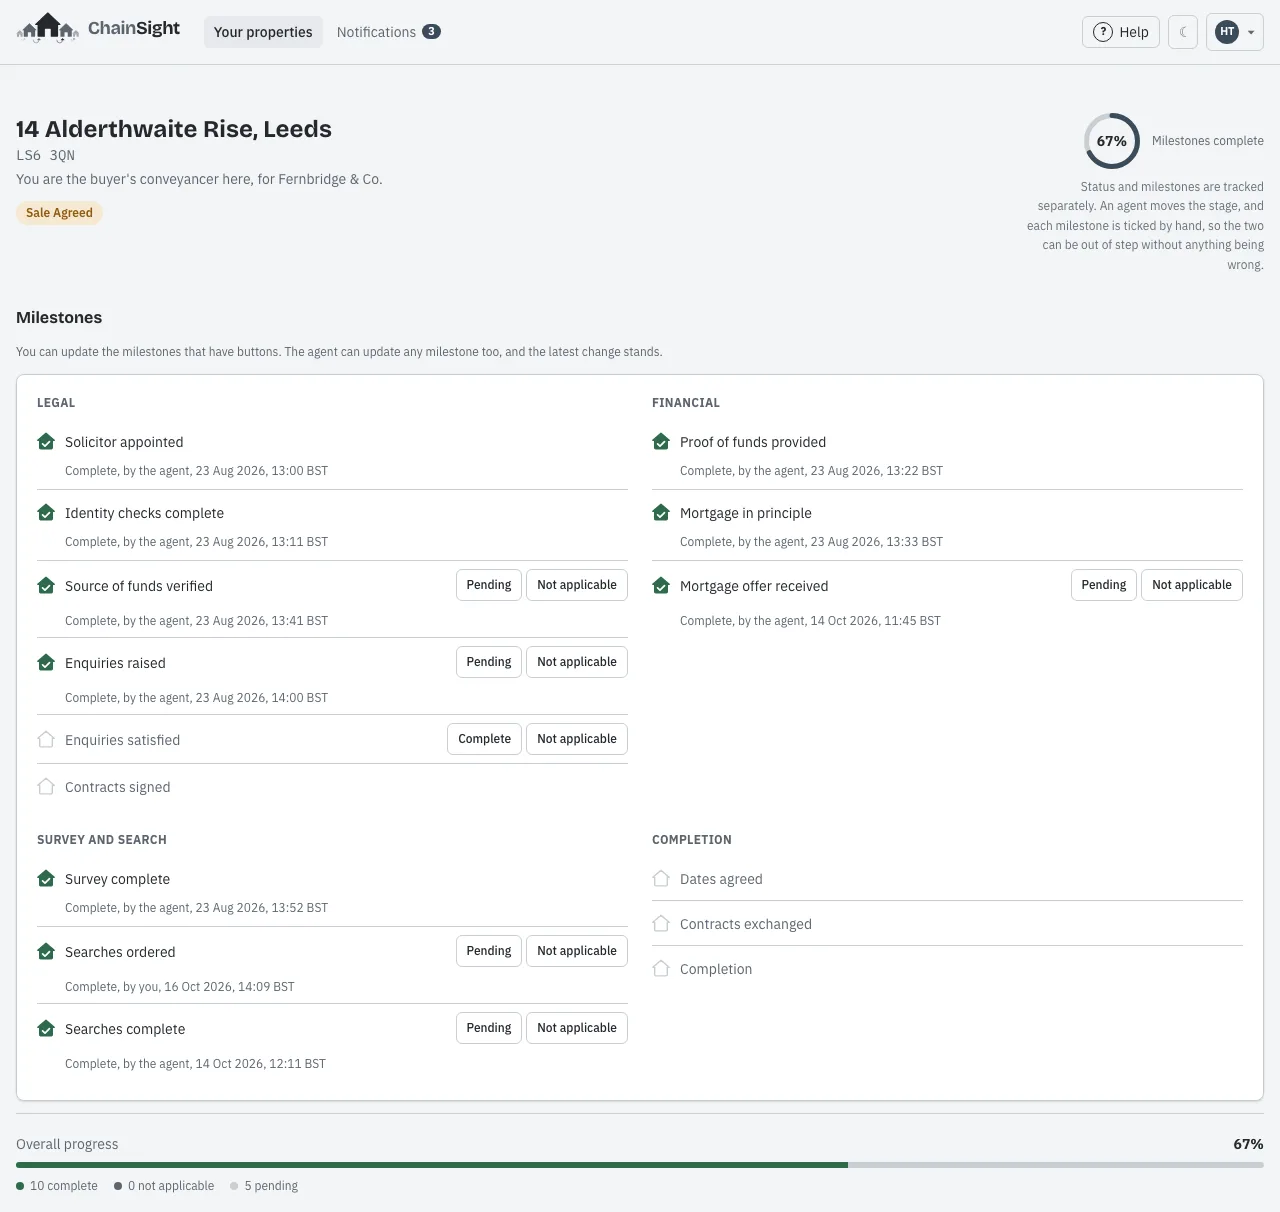The image size is (1280, 1212).
Task: Set Source of funds verified to Pending
Action: pyautogui.click(x=489, y=585)
